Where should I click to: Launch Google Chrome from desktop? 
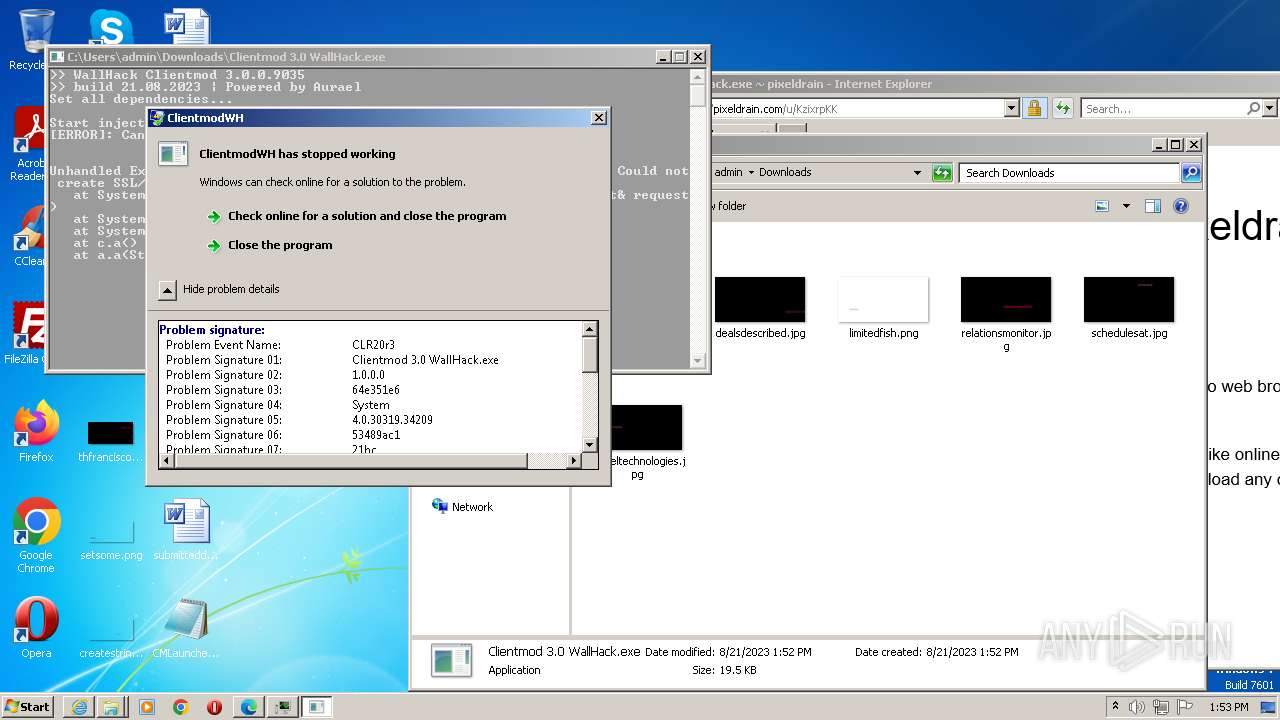tap(36, 535)
